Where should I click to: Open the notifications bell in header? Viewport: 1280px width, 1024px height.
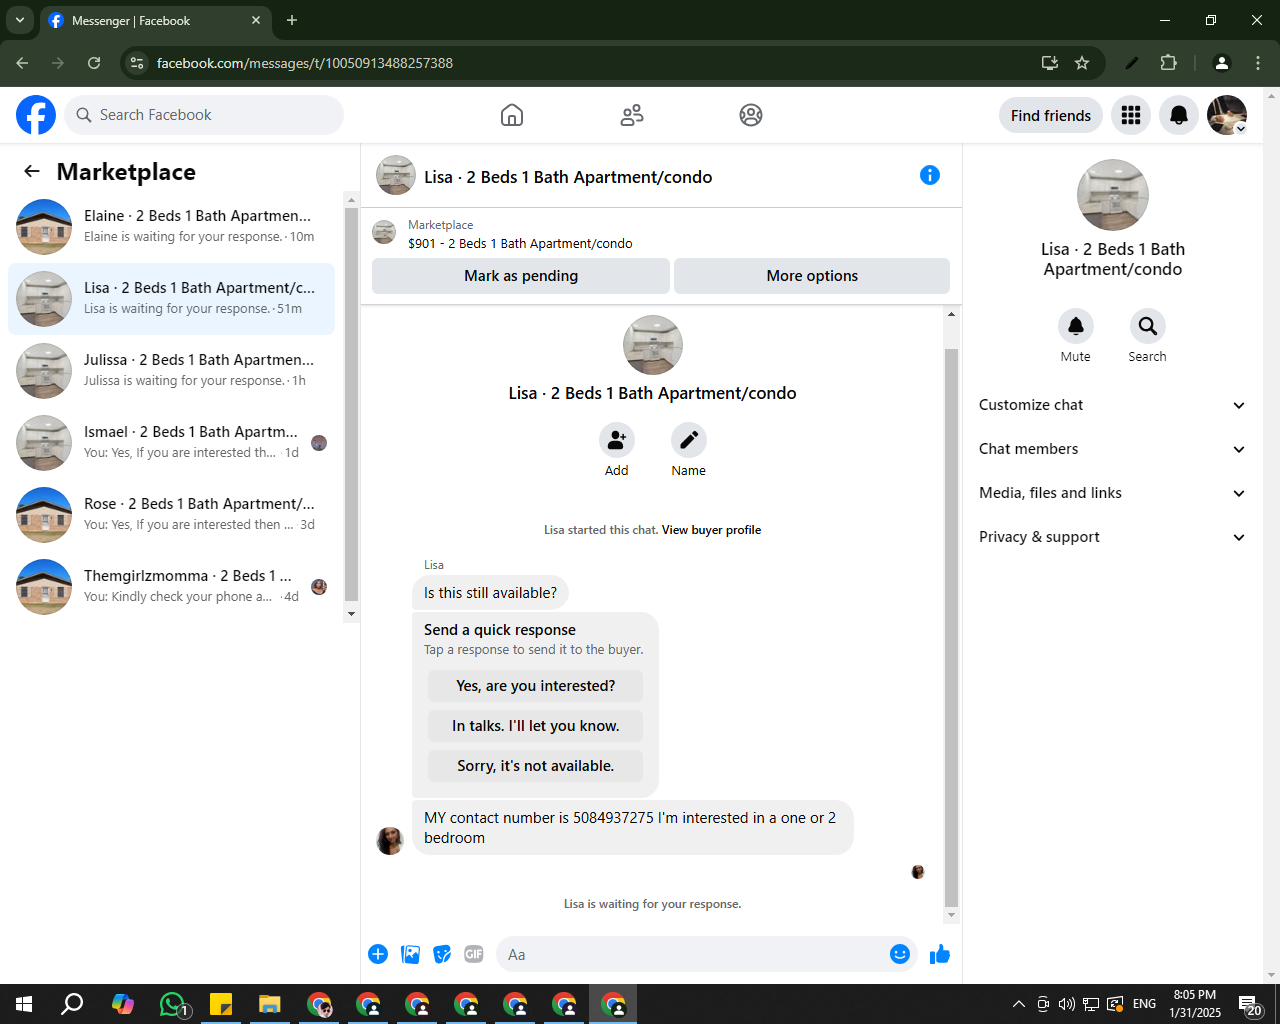[1179, 115]
